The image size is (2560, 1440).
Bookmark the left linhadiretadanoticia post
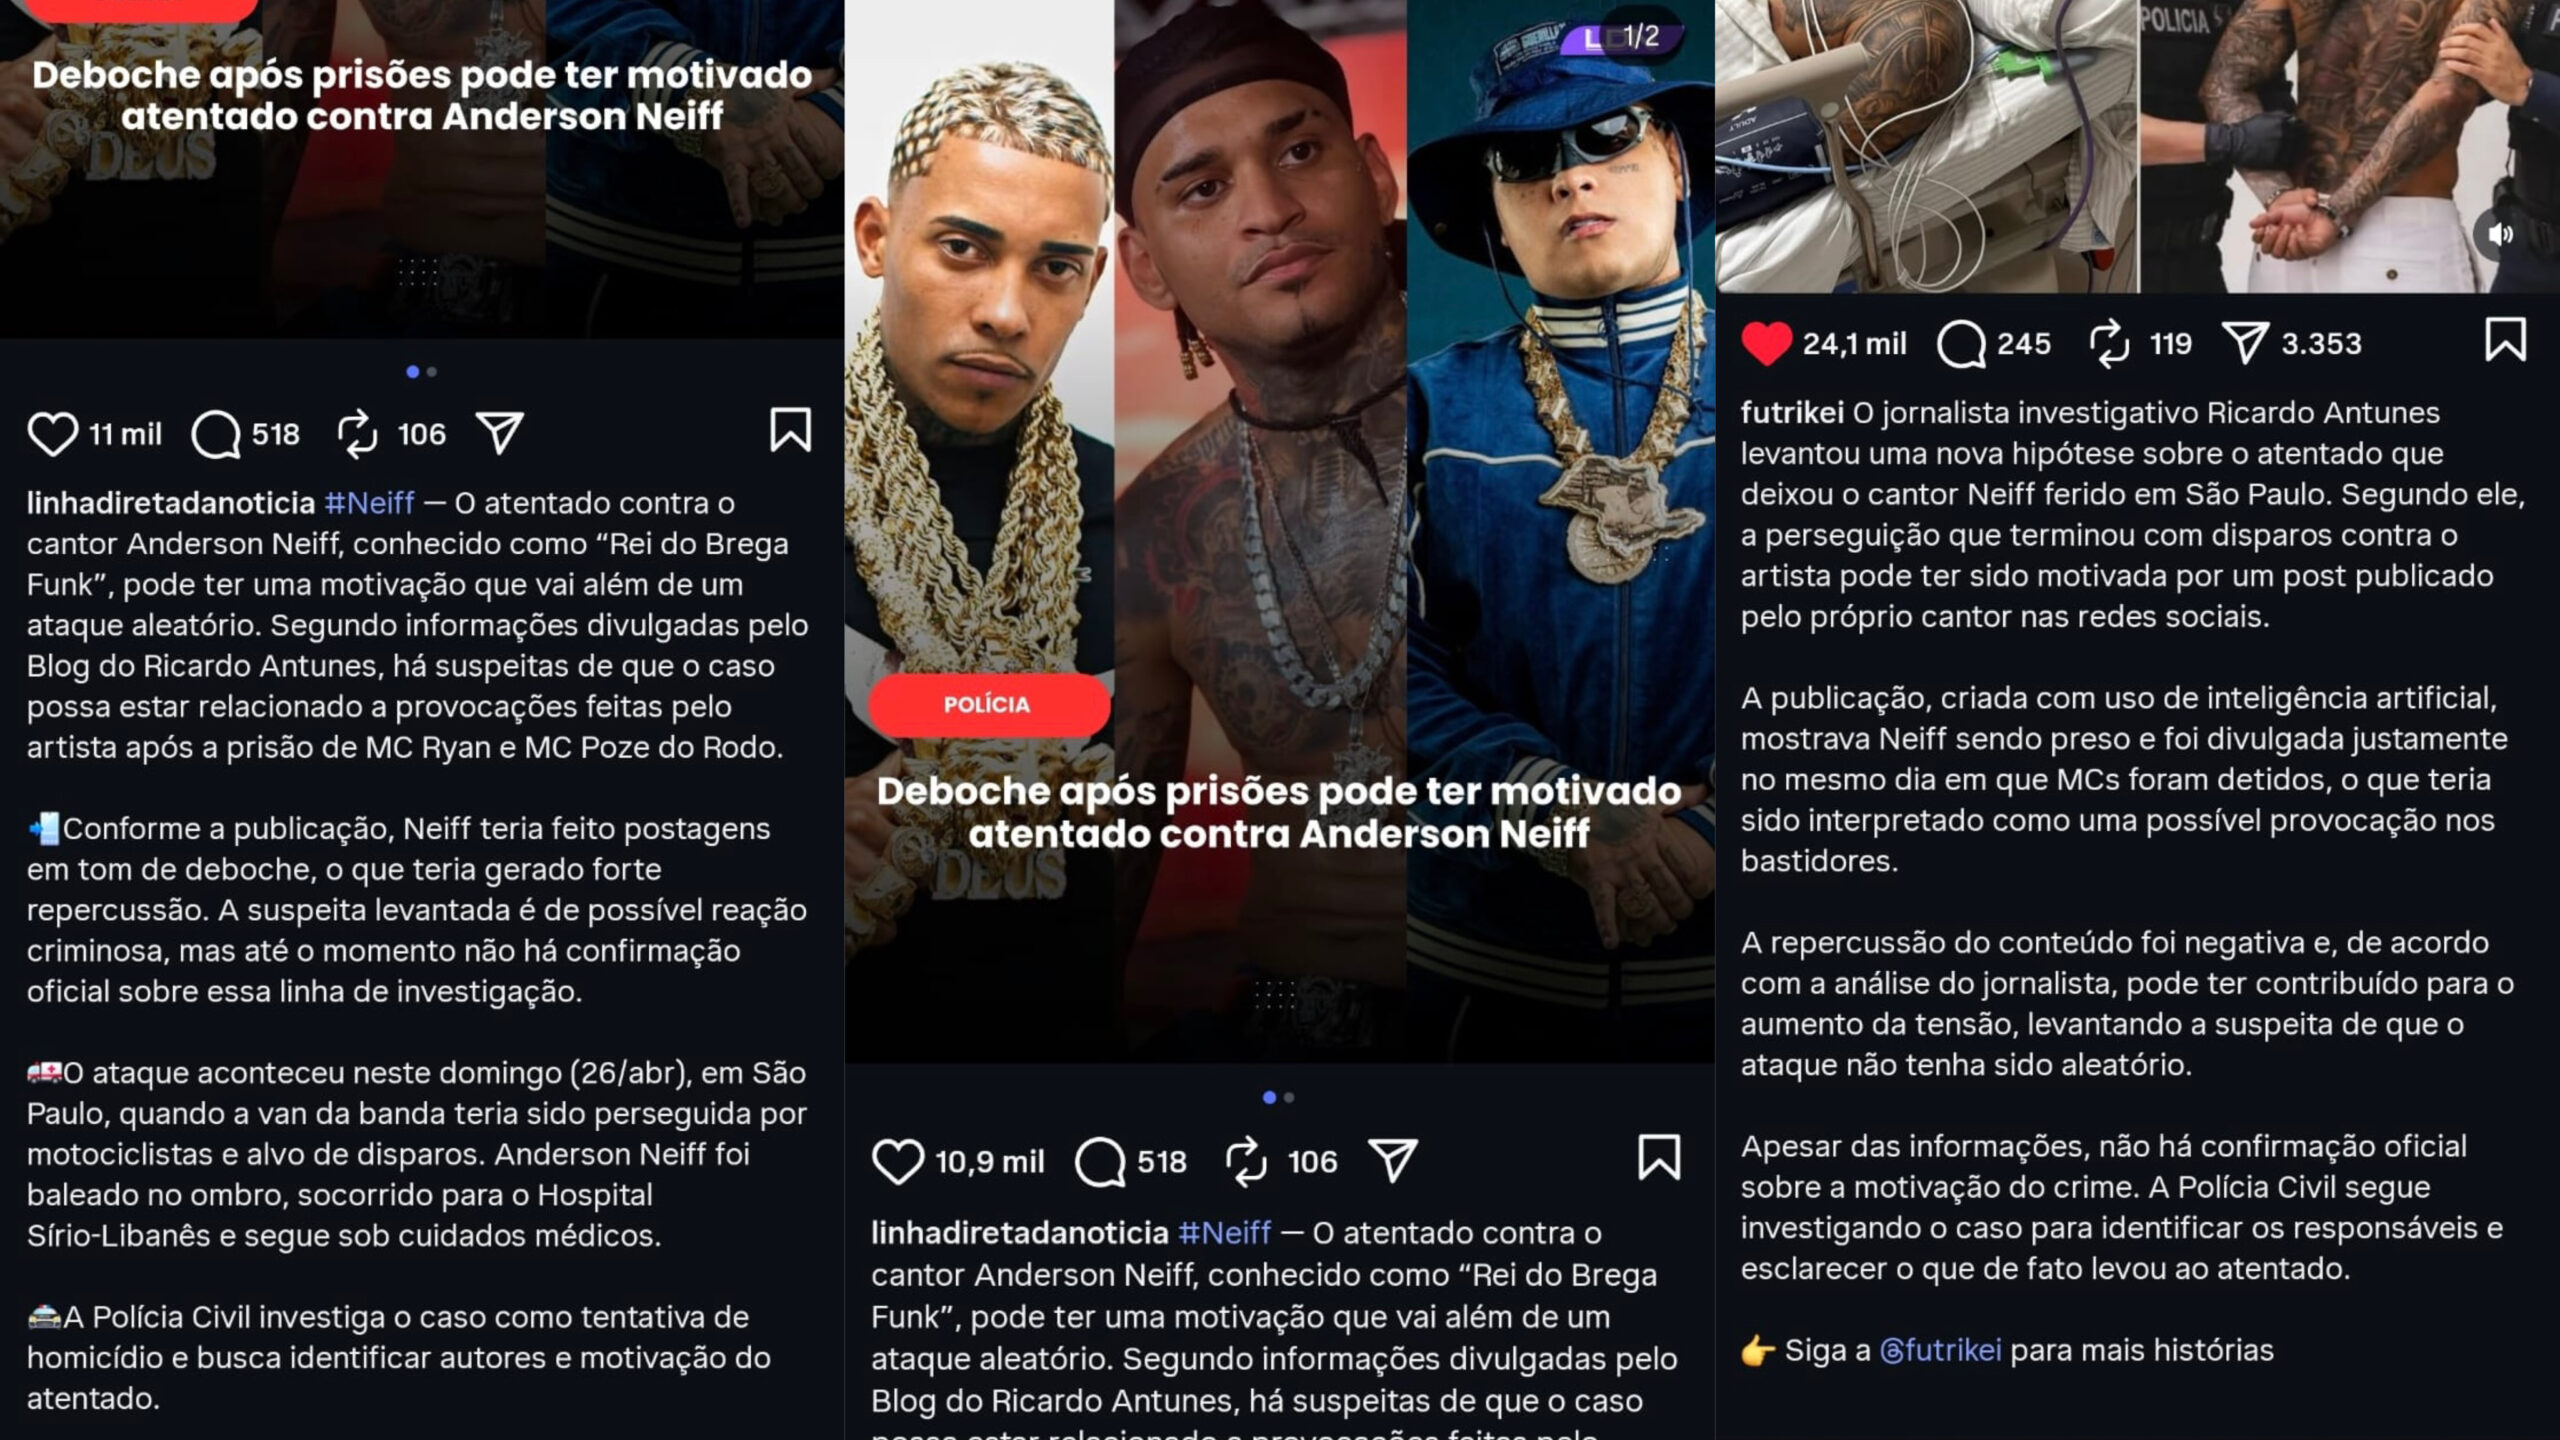tap(790, 430)
